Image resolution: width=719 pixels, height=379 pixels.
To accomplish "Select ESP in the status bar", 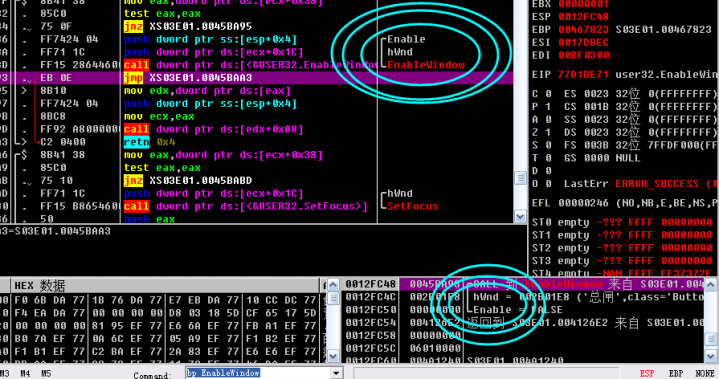I will click(x=647, y=374).
